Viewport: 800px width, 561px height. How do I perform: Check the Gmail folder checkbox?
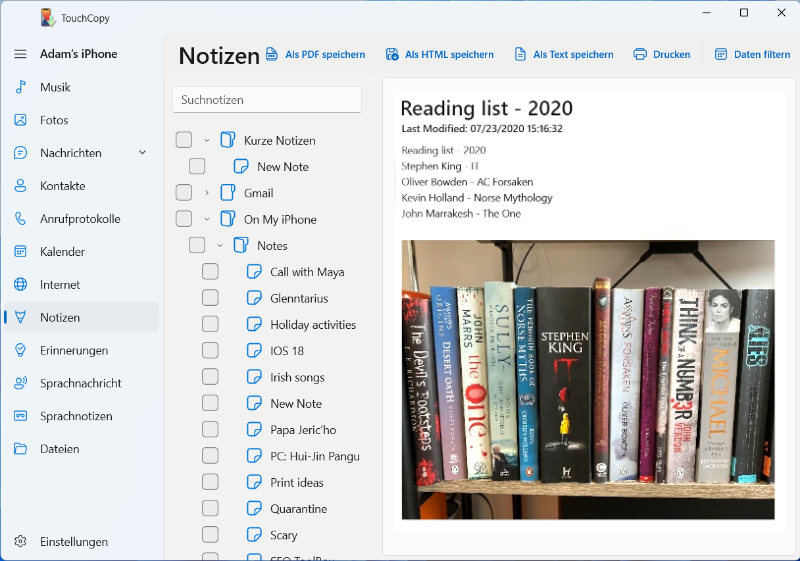pos(184,193)
